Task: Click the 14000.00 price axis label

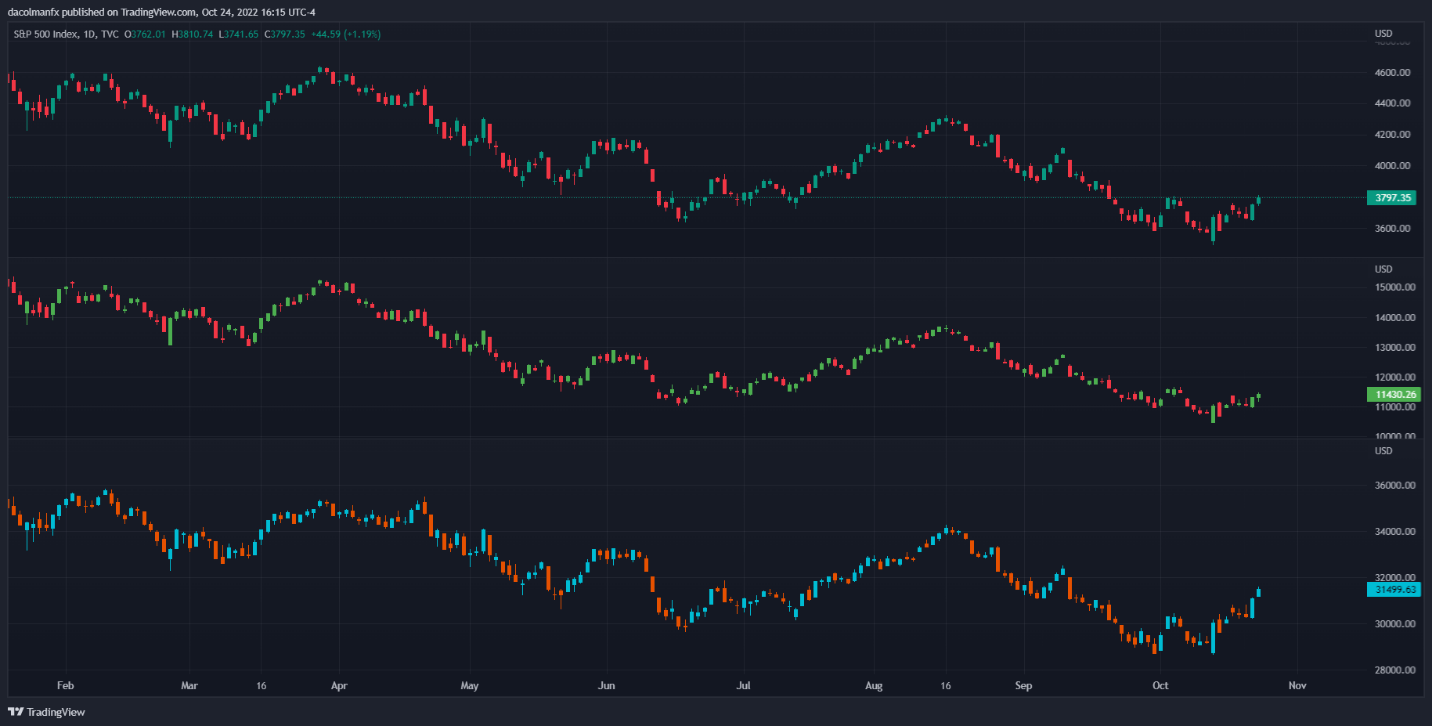Action: (x=1395, y=318)
